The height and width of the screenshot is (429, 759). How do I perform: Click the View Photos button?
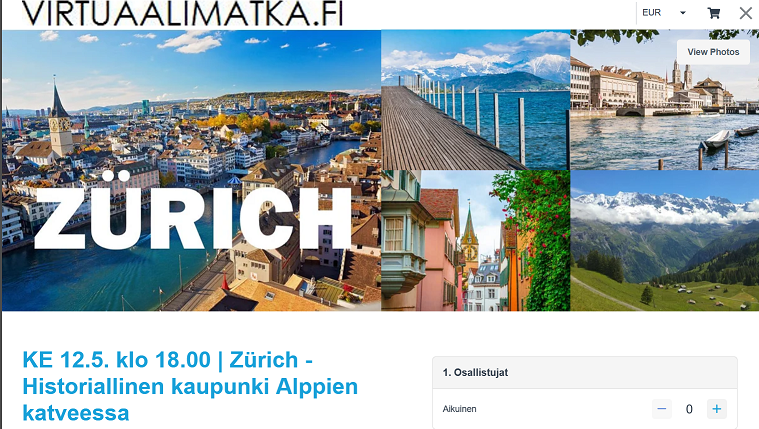pyautogui.click(x=713, y=52)
